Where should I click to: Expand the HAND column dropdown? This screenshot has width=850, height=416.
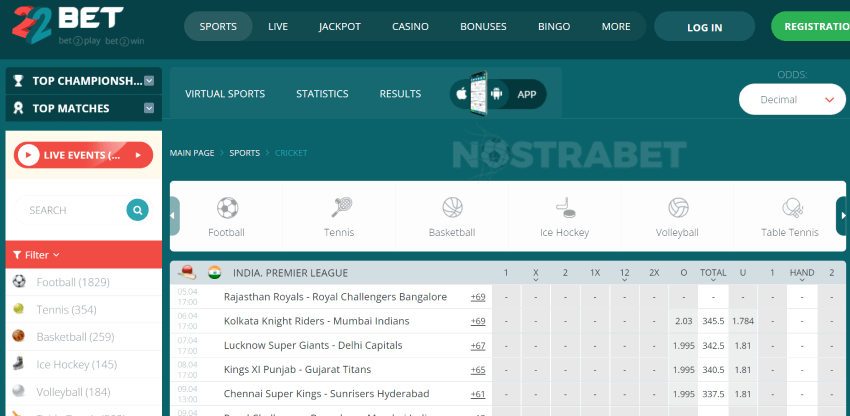click(802, 280)
